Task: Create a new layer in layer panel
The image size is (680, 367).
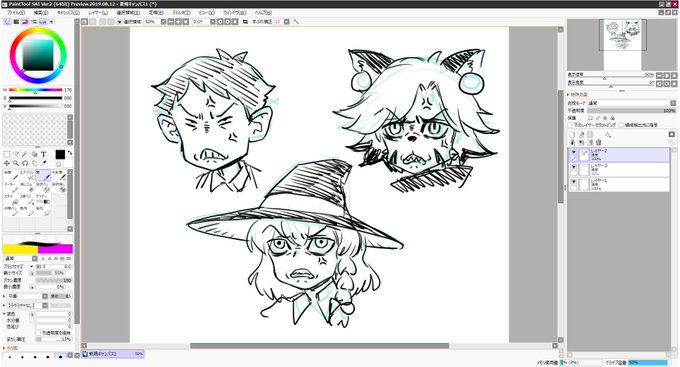Action: [572, 134]
